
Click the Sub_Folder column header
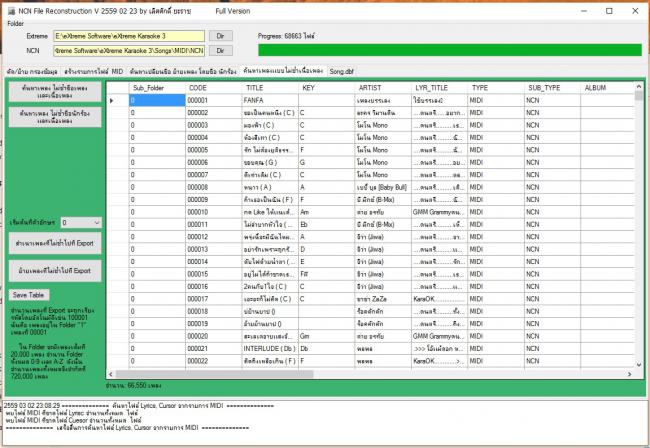tap(157, 88)
